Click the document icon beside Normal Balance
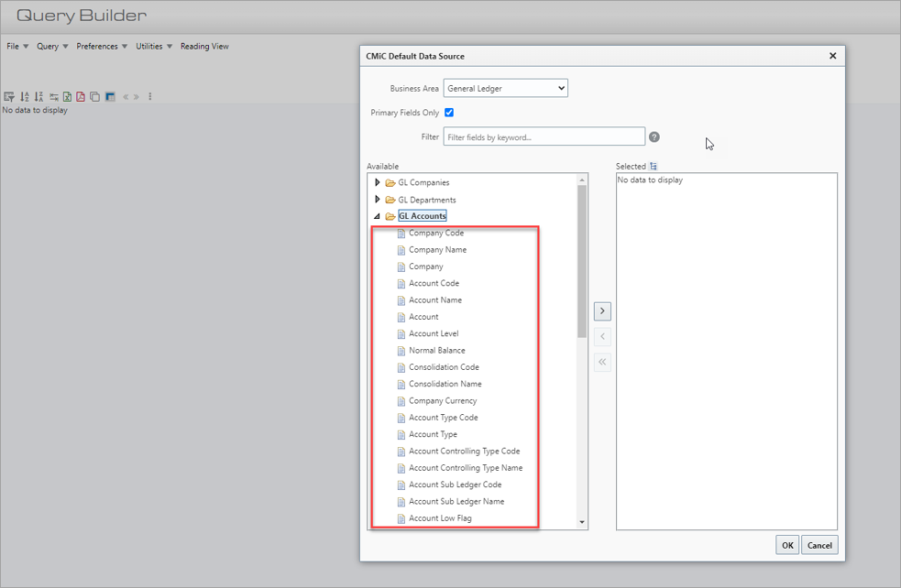Viewport: 901px width, 588px height. [401, 351]
